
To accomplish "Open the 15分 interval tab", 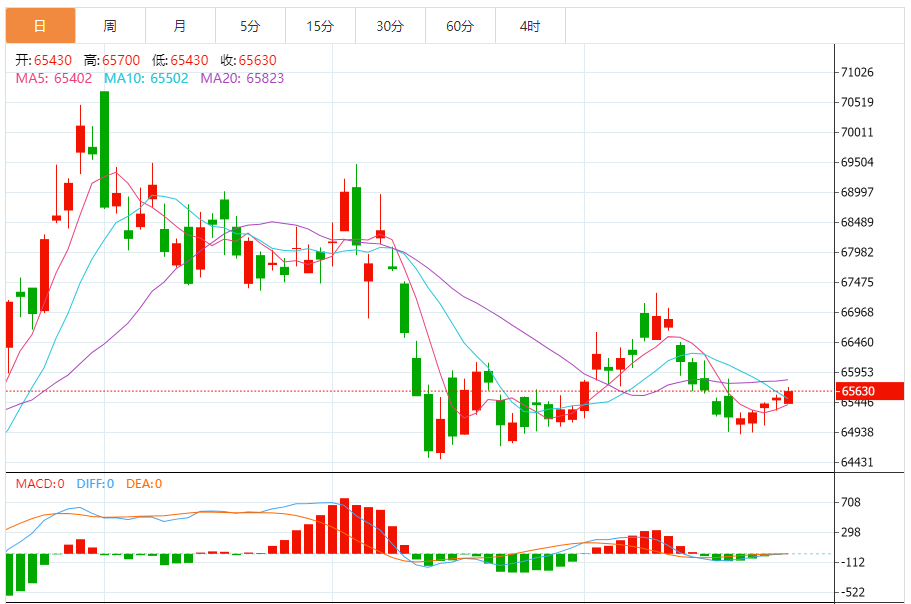I will (x=320, y=26).
